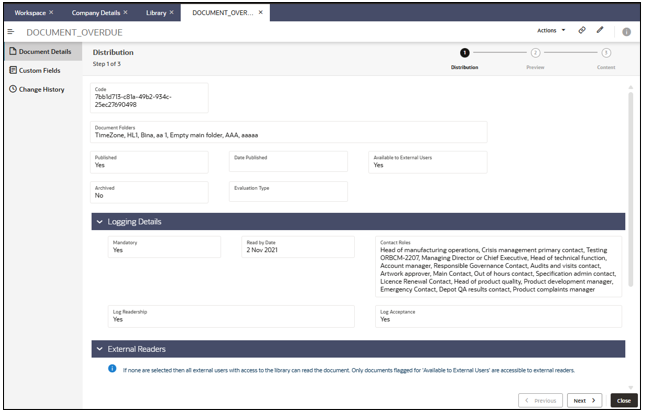
Task: Click the info icon at top right
Action: pos(626,32)
